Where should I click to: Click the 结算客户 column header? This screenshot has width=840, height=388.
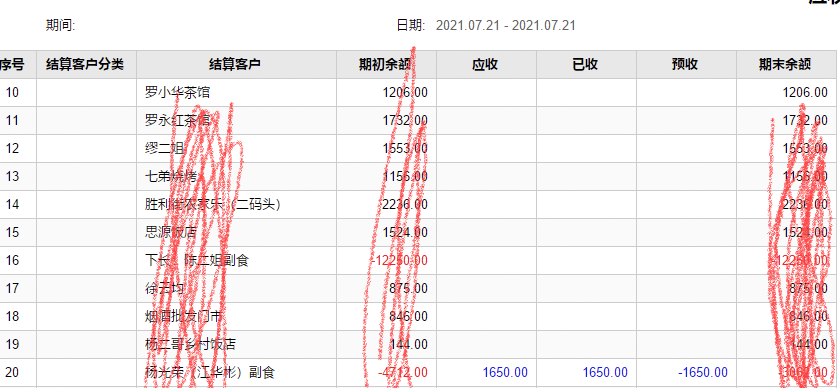tap(236, 65)
